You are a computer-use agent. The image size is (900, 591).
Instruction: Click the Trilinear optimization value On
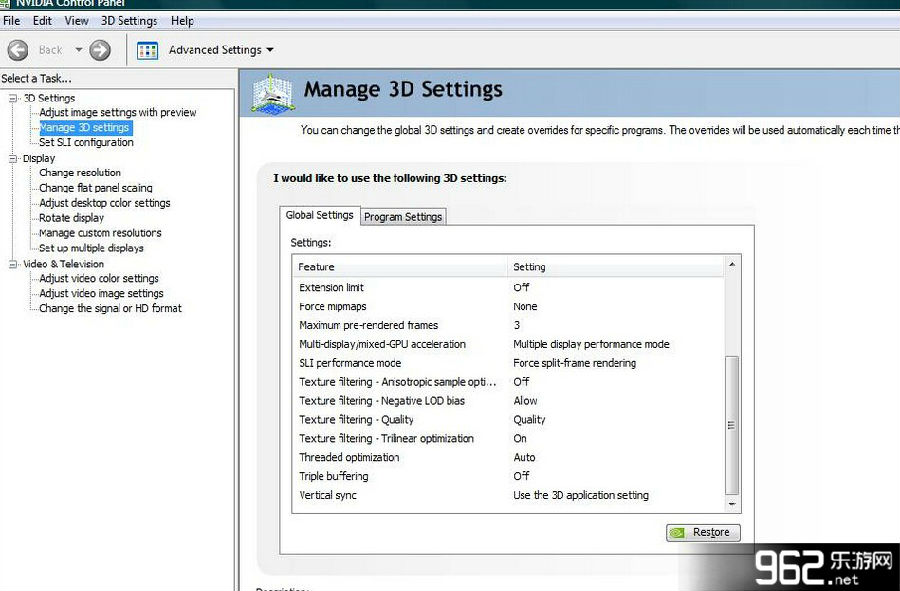[519, 439]
